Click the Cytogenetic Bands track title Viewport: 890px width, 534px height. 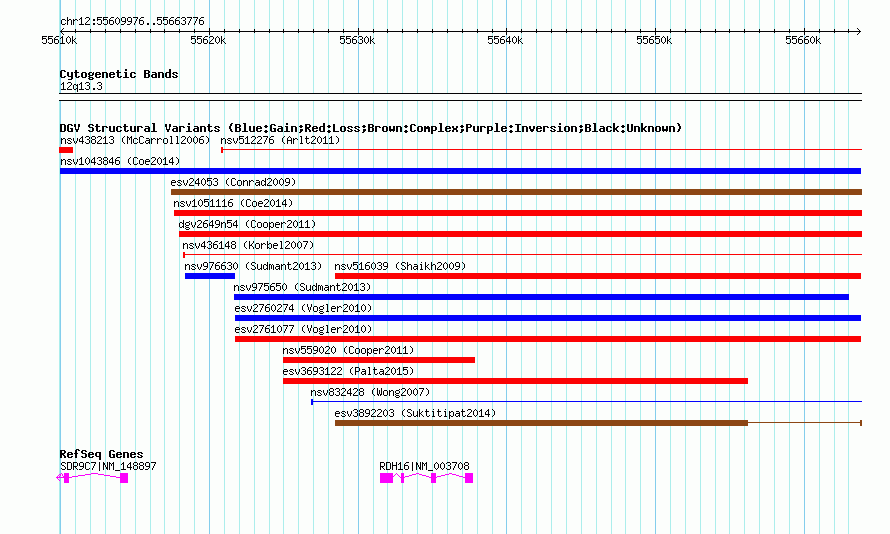(119, 74)
